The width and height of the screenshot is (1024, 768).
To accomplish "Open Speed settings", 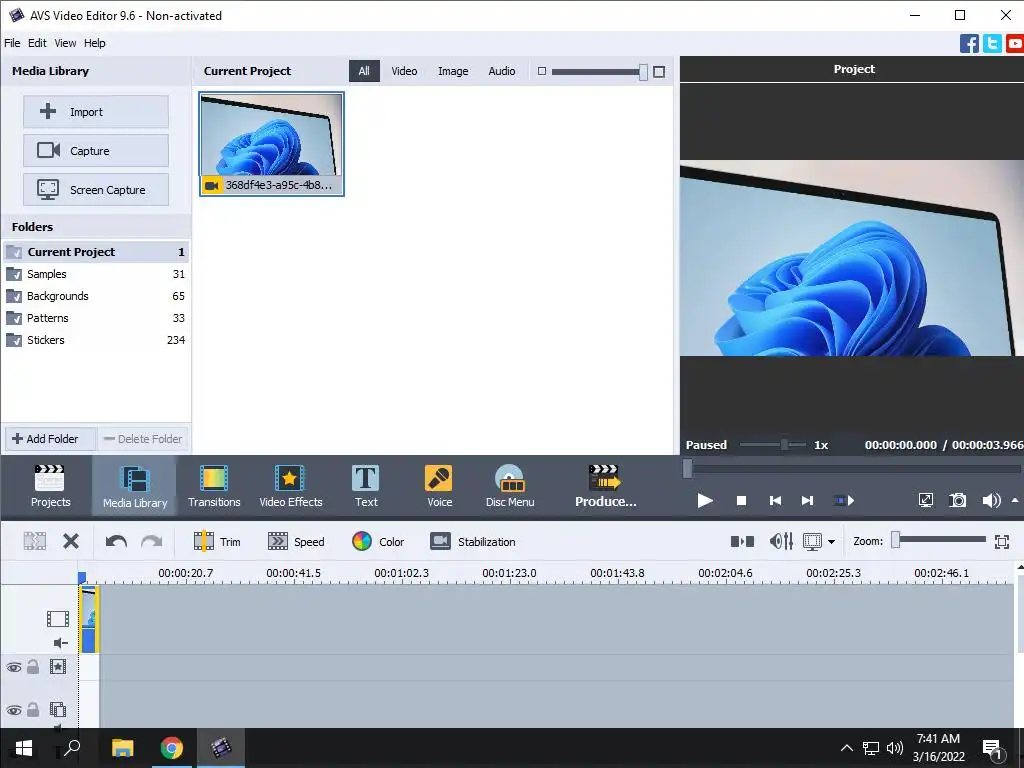I will pos(296,541).
